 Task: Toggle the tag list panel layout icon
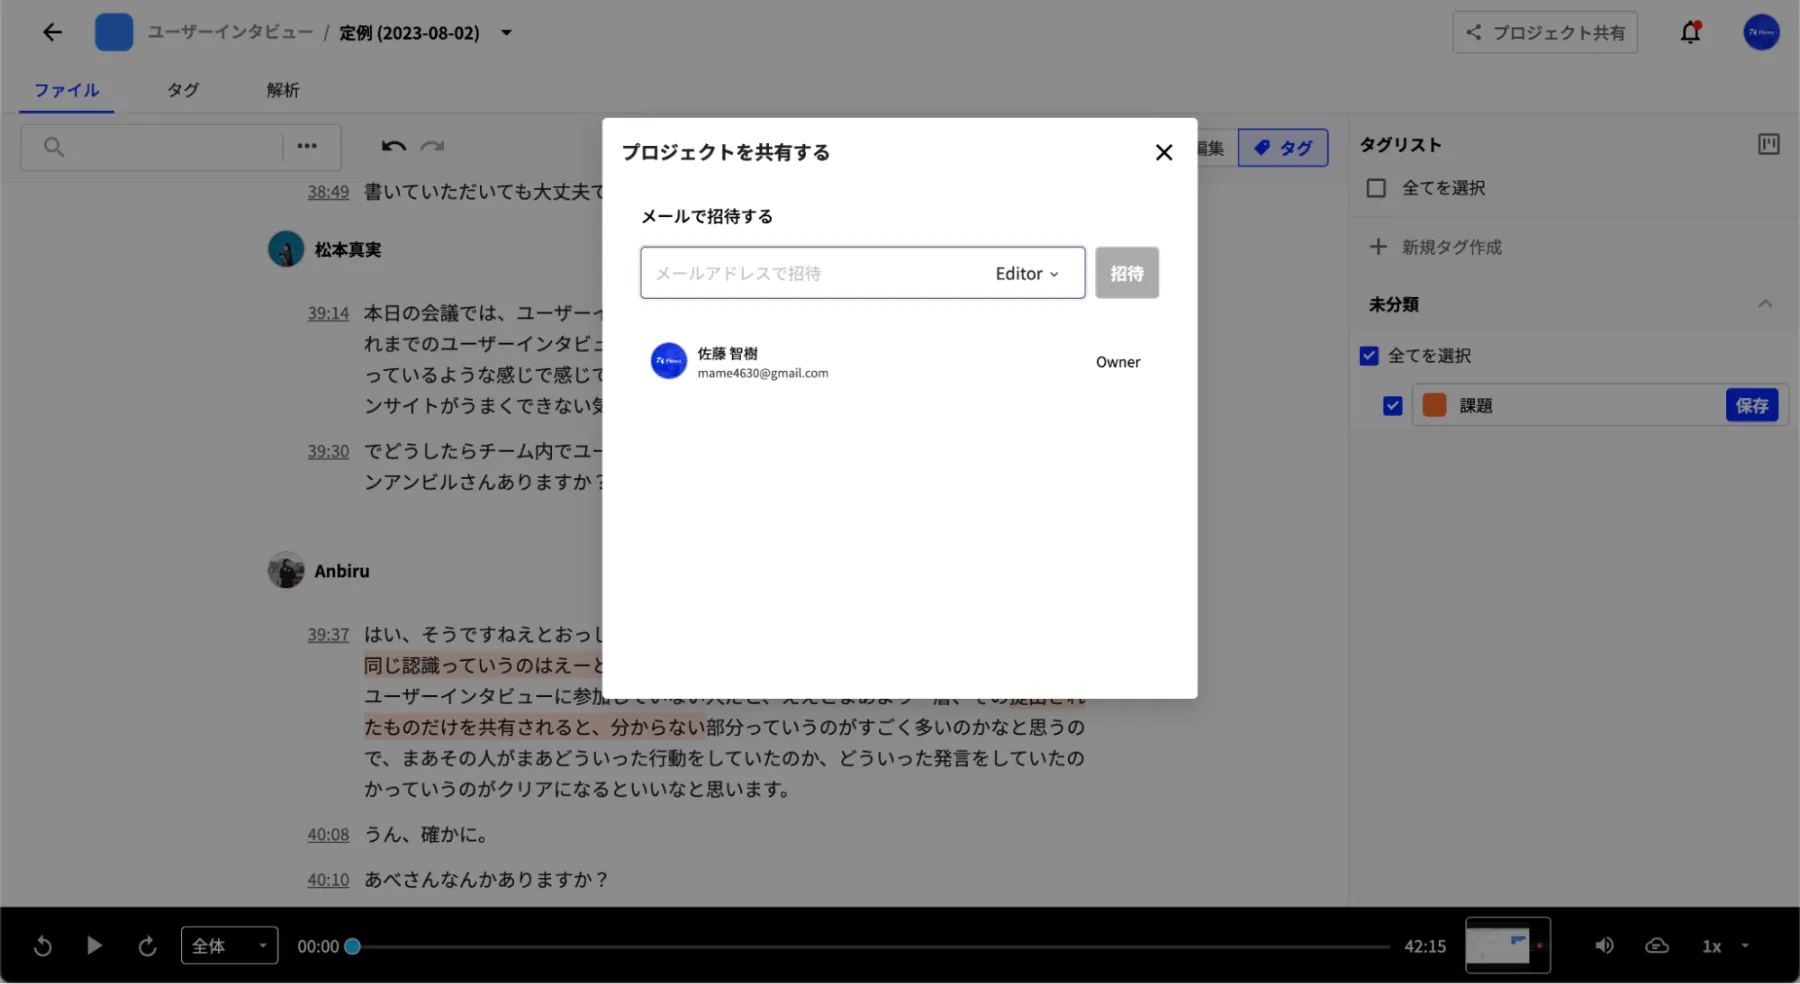1768,145
